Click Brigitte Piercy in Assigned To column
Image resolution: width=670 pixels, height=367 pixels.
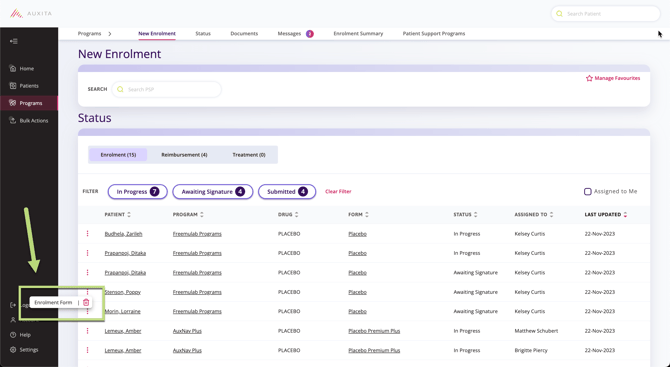[531, 350]
